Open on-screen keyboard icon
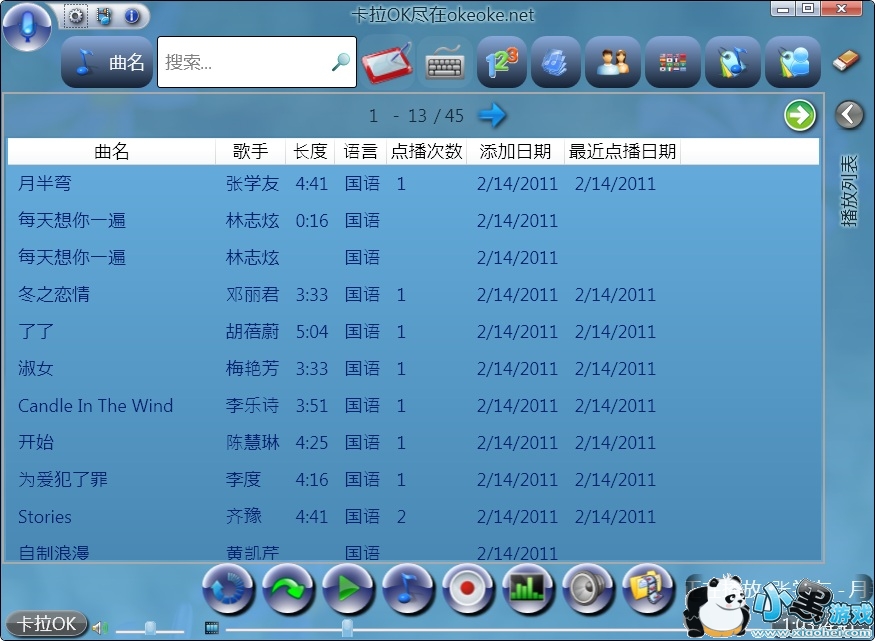Image resolution: width=875 pixels, height=641 pixels. point(444,63)
